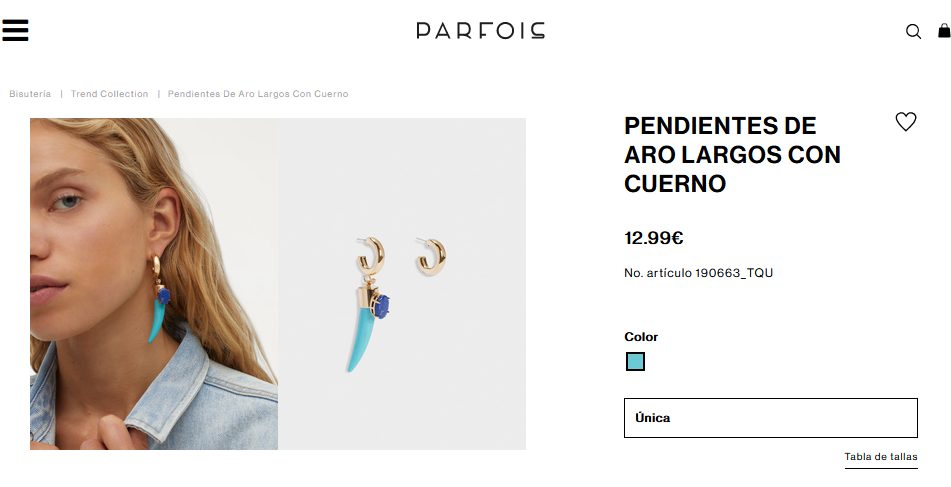Click the PARFOIS logo
The width and height of the screenshot is (951, 487).
click(x=480, y=30)
